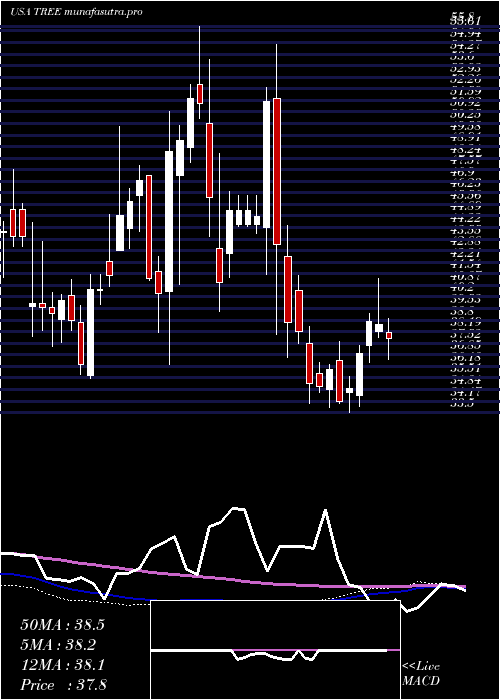500x700 pixels.
Task: Click the MACD histogram inset box
Action: coord(275,650)
